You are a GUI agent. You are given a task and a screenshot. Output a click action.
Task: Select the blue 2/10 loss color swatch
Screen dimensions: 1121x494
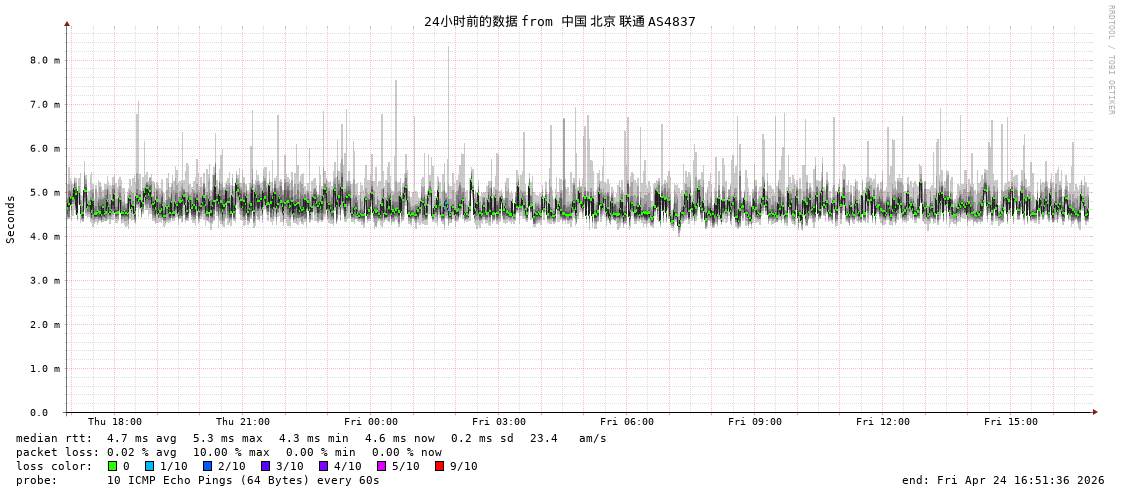click(207, 466)
